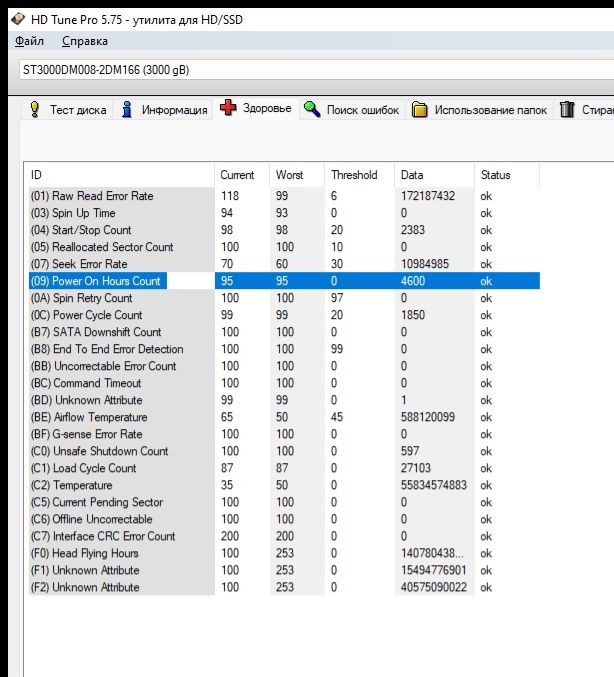Select the (BD) Unknown Attribute row
Screen dimensions: 614x677
click(x=284, y=400)
